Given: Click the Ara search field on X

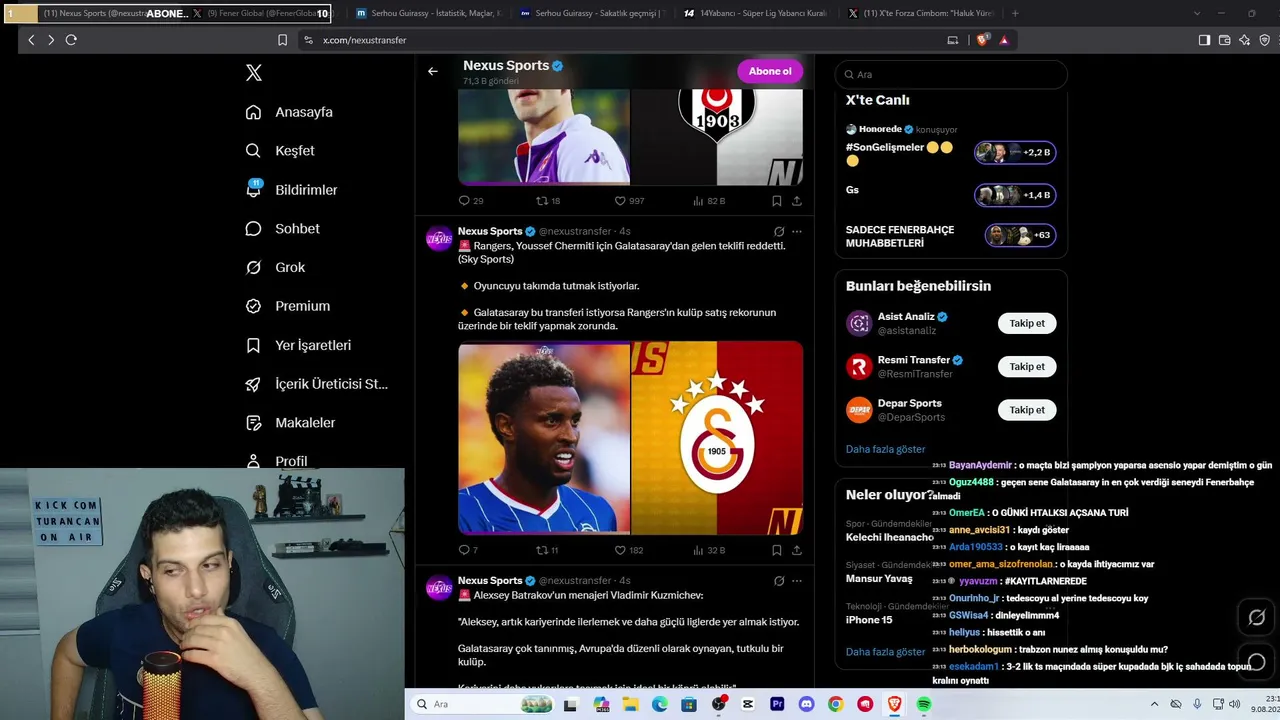Looking at the screenshot, I should 951,74.
